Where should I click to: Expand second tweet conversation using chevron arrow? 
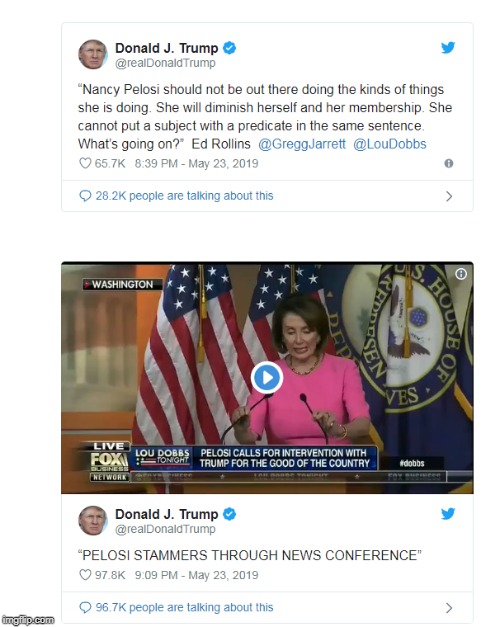pos(449,608)
